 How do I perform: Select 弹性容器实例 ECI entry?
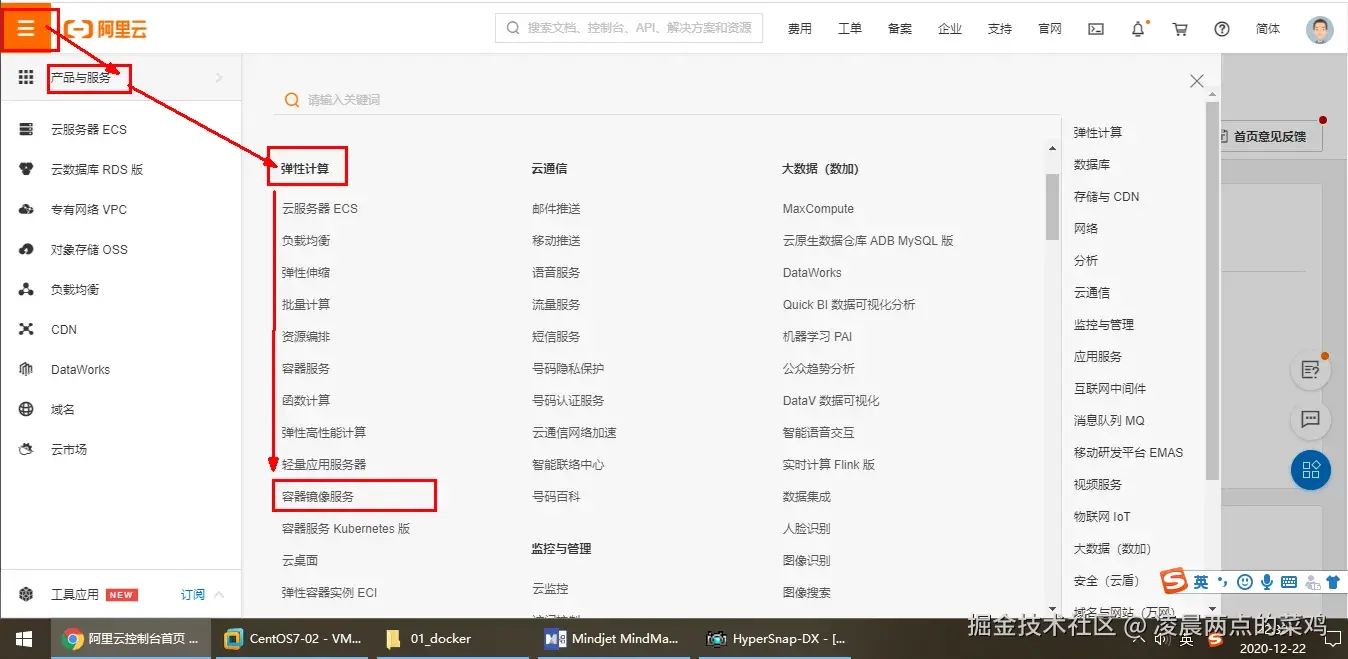[x=329, y=592]
